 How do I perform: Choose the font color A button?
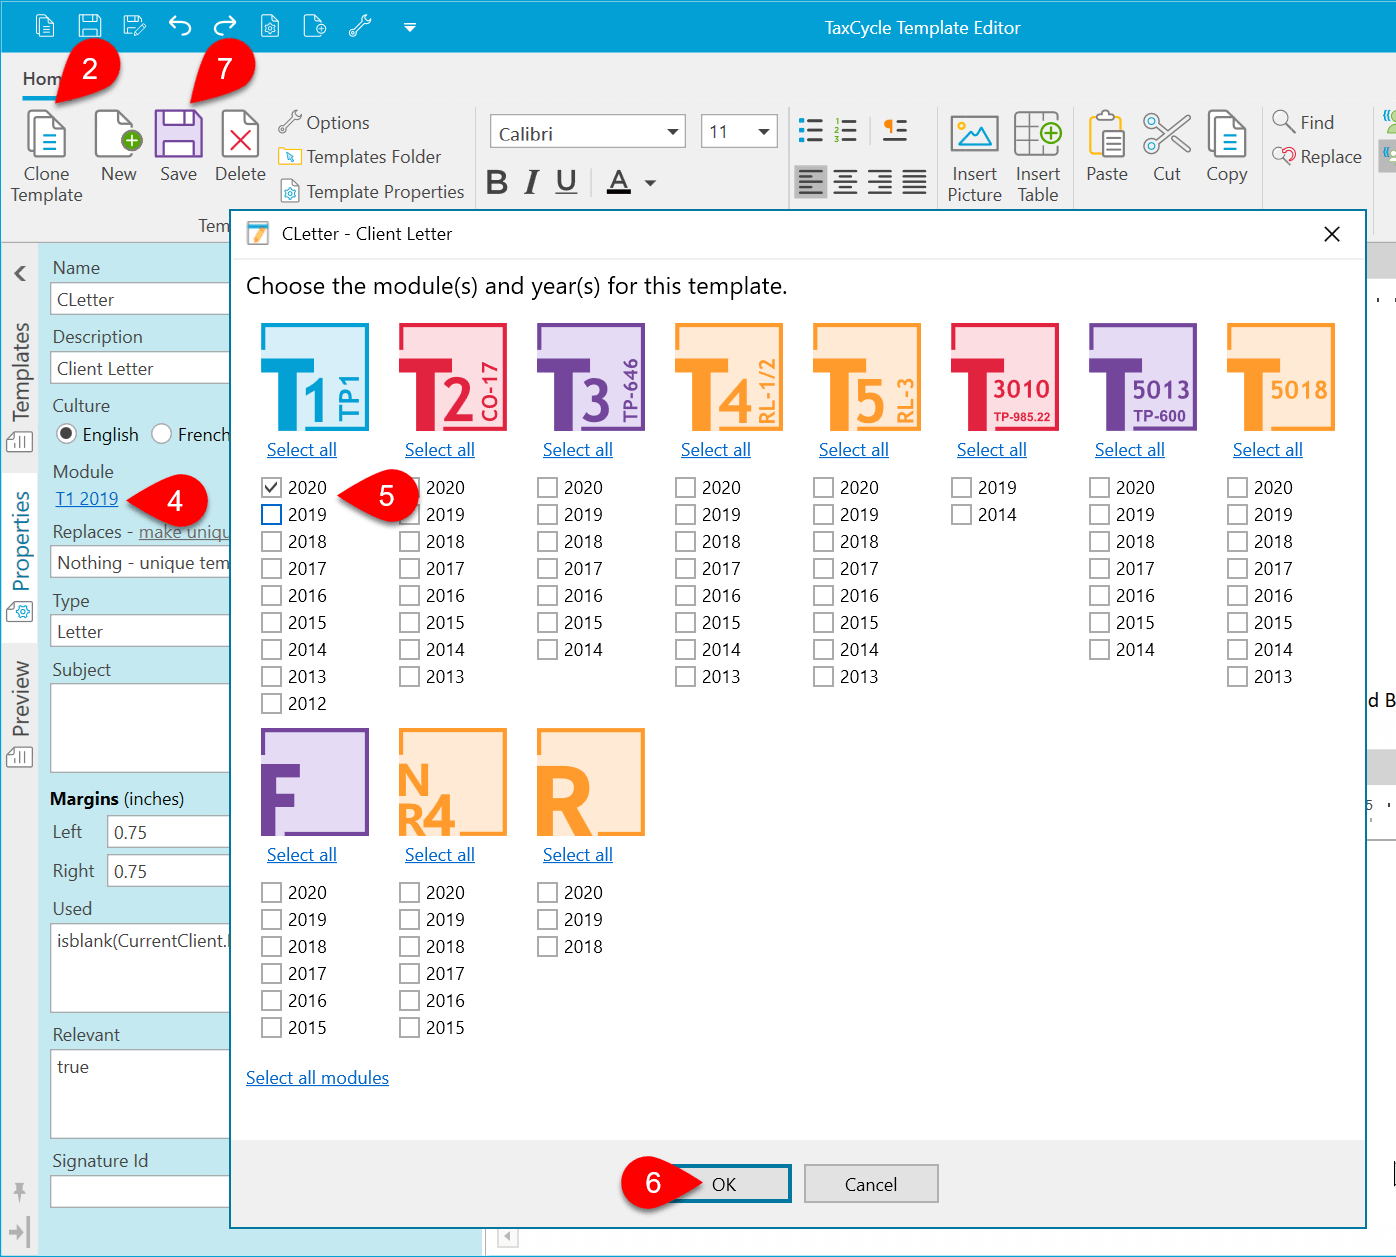click(x=619, y=181)
